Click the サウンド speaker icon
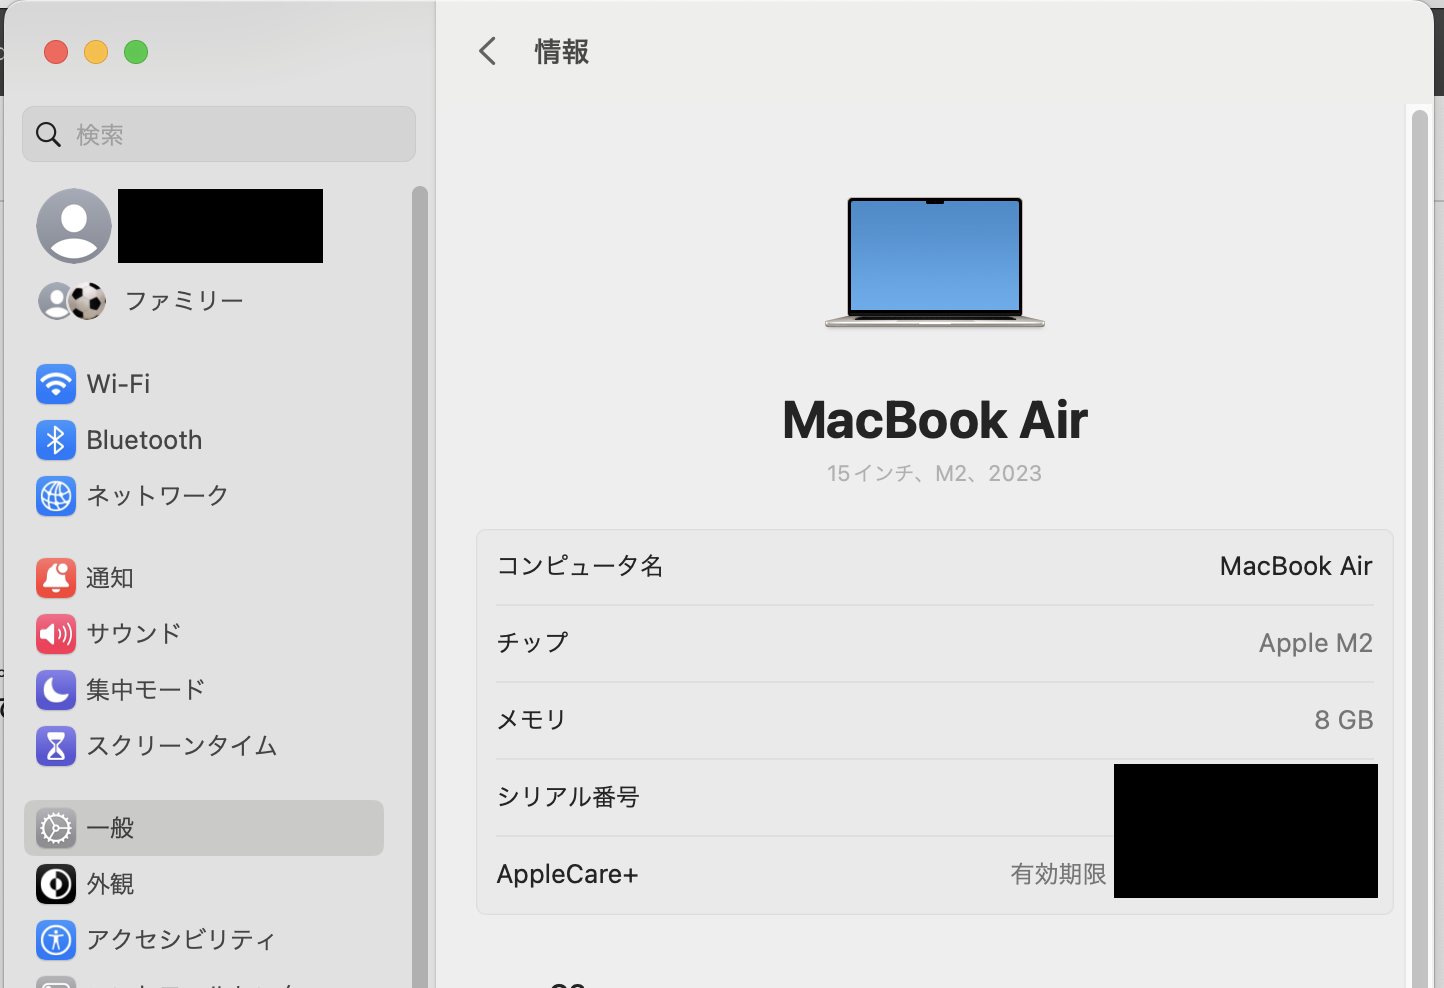Image resolution: width=1444 pixels, height=988 pixels. click(x=56, y=634)
